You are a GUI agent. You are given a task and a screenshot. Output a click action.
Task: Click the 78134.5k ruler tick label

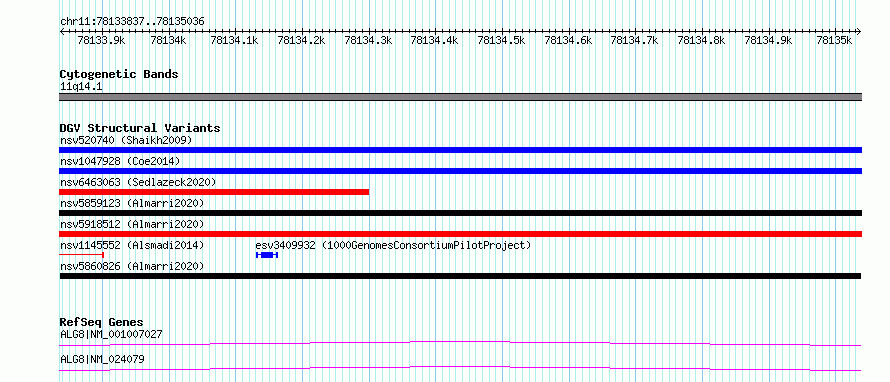click(x=501, y=40)
